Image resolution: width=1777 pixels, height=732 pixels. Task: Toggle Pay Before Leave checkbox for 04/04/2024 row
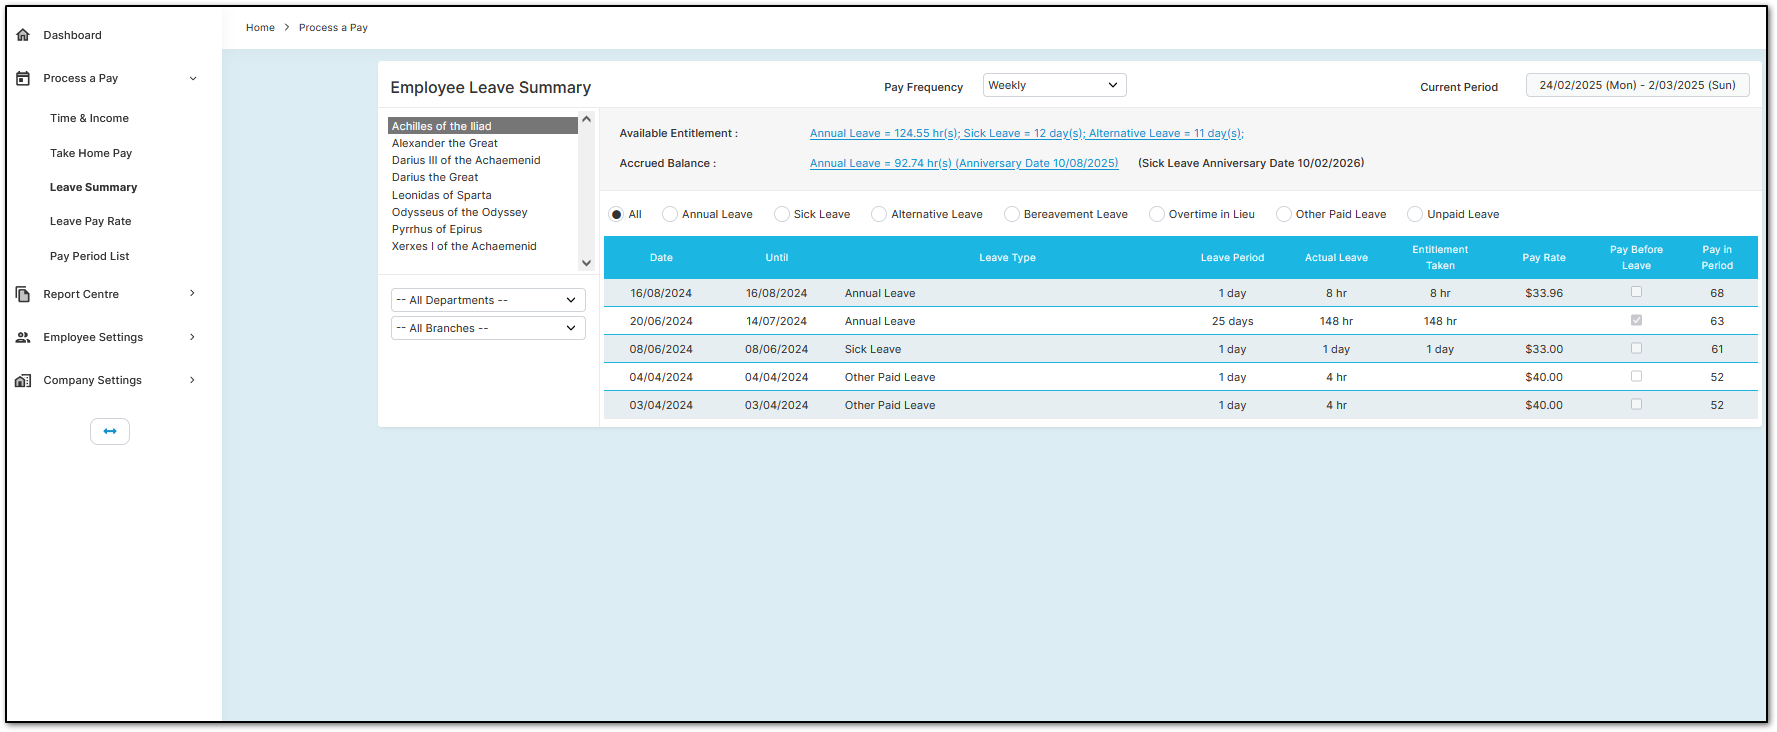tap(1636, 376)
